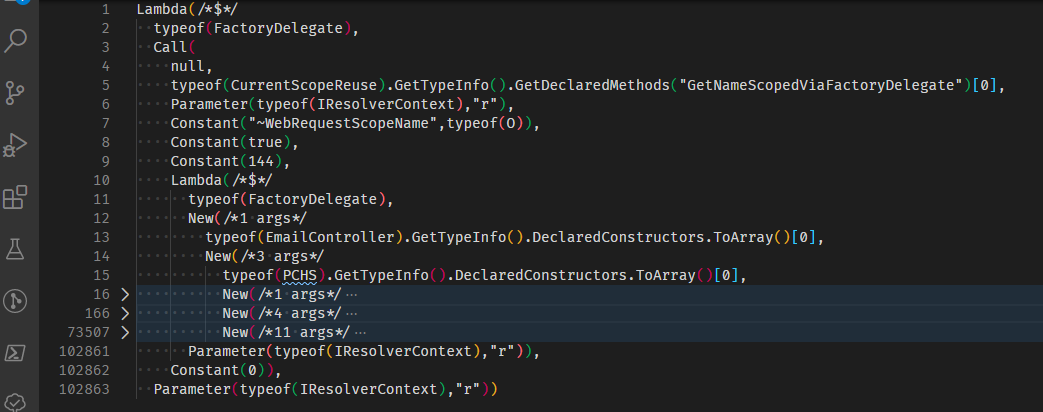Click New(/*1 args*/ on line 12
The image size is (1043, 412).
tap(247, 218)
